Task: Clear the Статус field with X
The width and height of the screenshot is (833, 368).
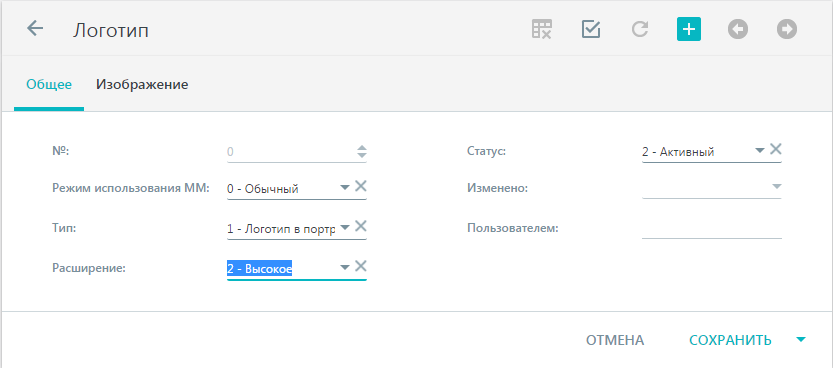Action: [776, 149]
